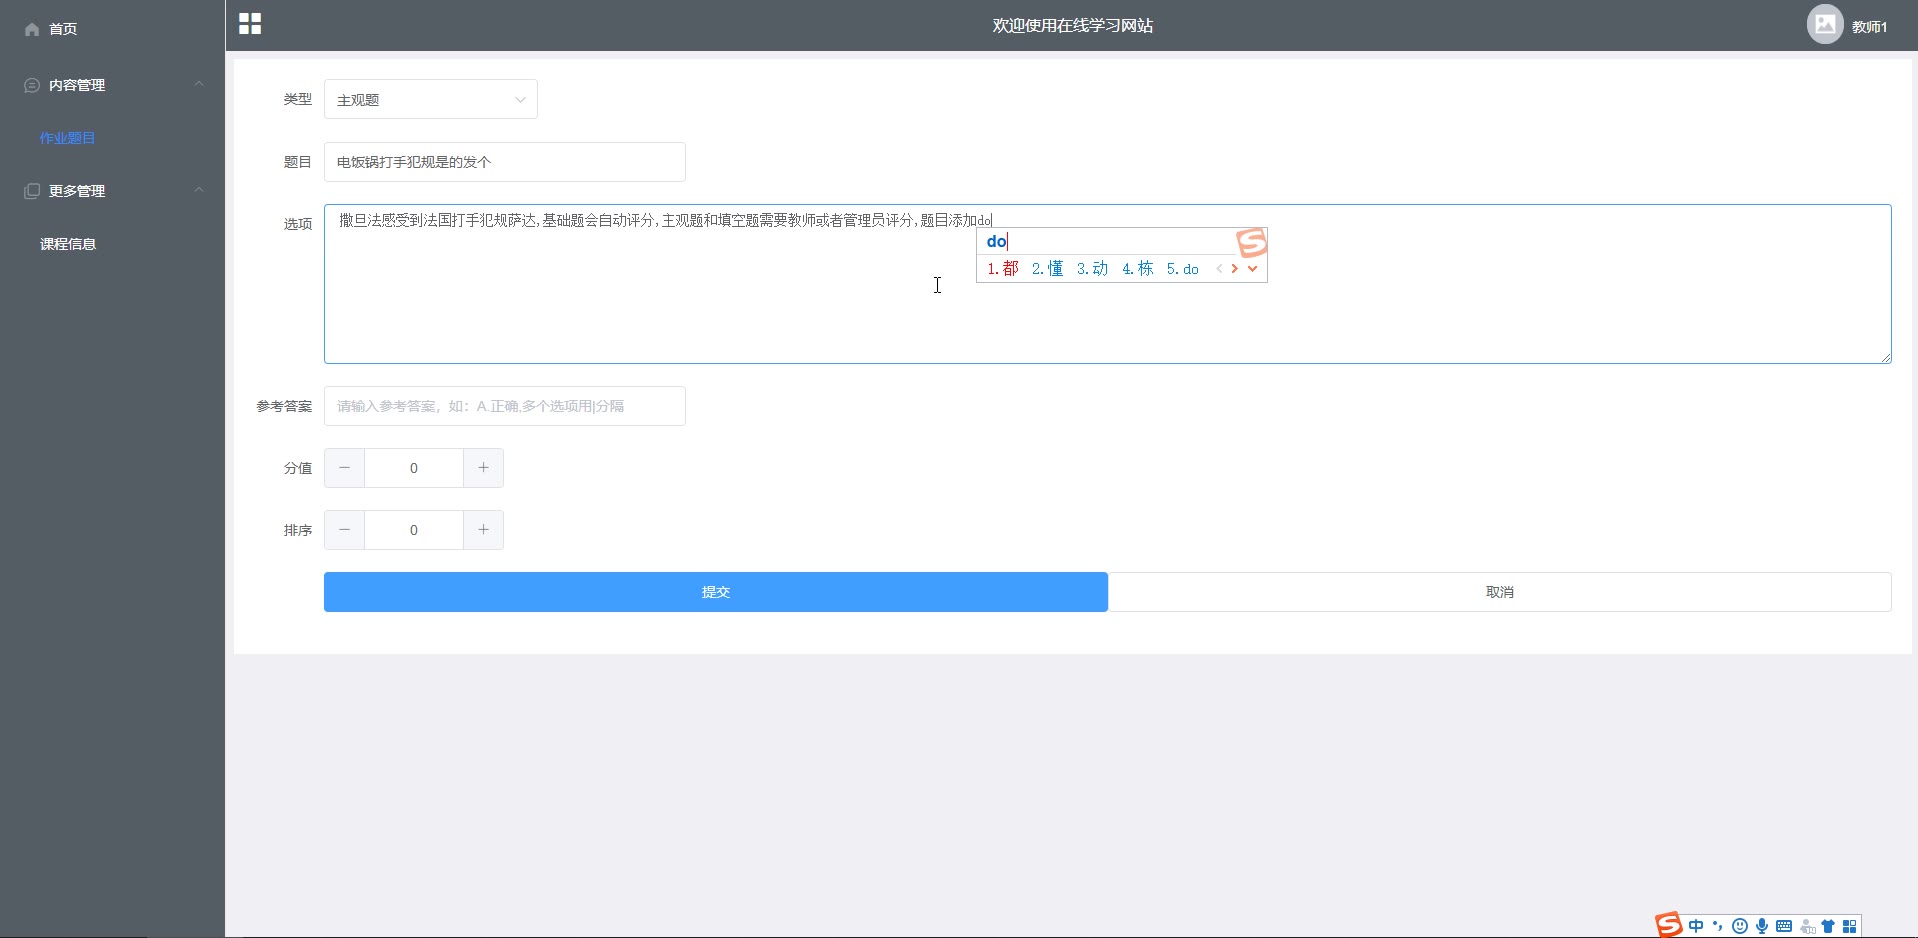The image size is (1918, 938).
Task: Click the 题目 input field
Action: point(505,162)
